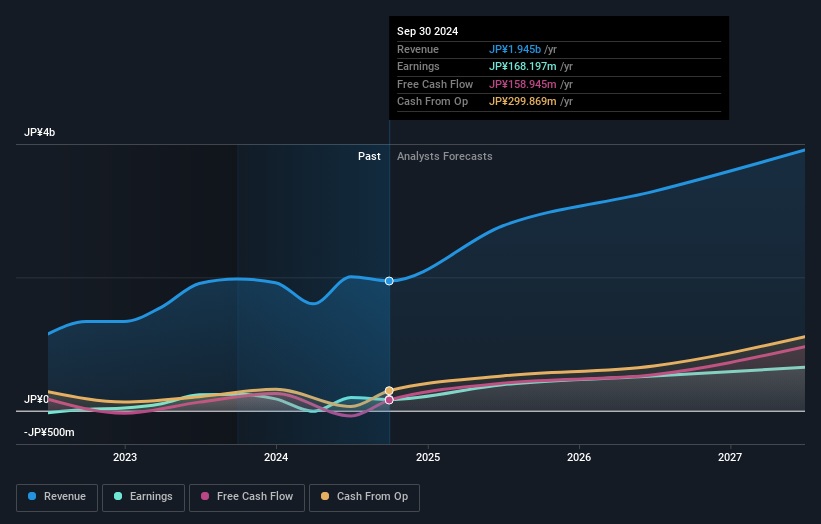Screen dimensions: 821x524
Task: Select the Revenue data point on Sep 30 2024
Action: 389,281
